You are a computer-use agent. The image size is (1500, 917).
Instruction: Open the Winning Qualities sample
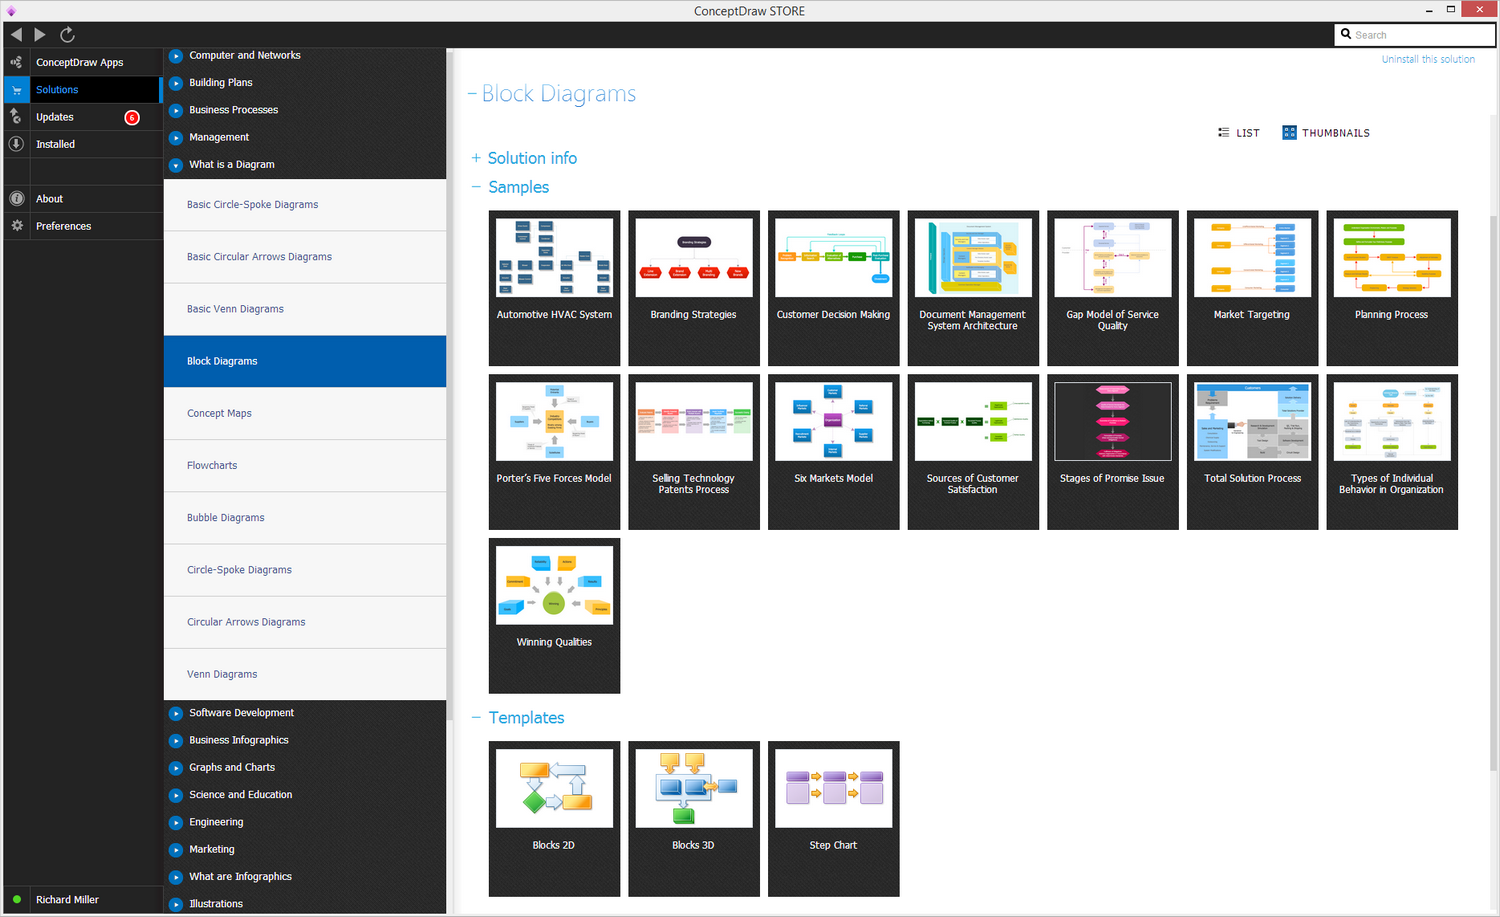click(554, 616)
